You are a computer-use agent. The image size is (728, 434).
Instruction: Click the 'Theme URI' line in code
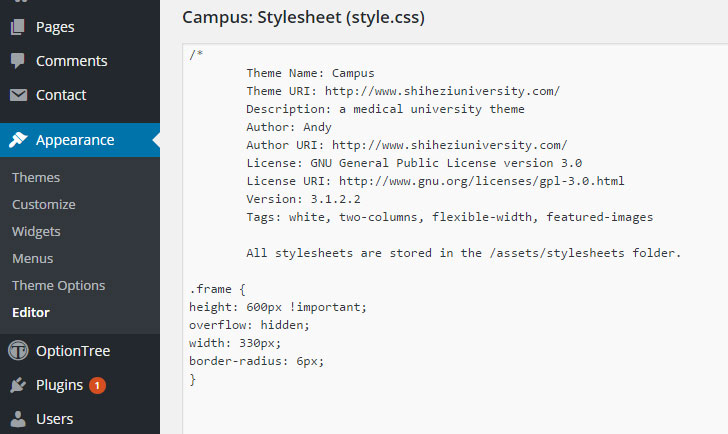403,91
